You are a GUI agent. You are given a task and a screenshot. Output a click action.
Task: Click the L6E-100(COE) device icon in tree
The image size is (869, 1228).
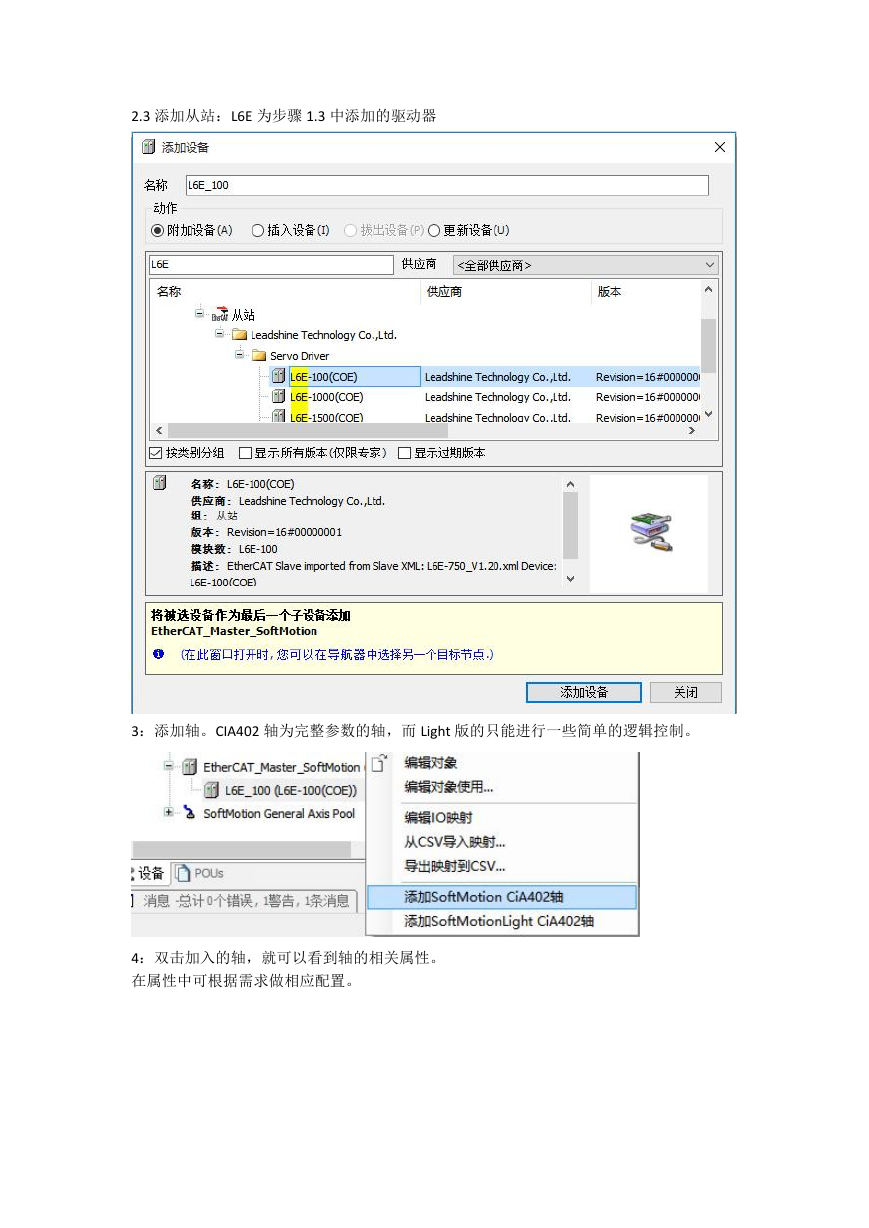279,377
